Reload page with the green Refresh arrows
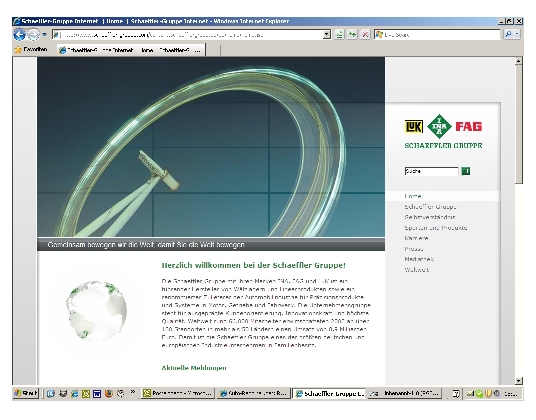This screenshot has height=420, width=536. tap(352, 35)
